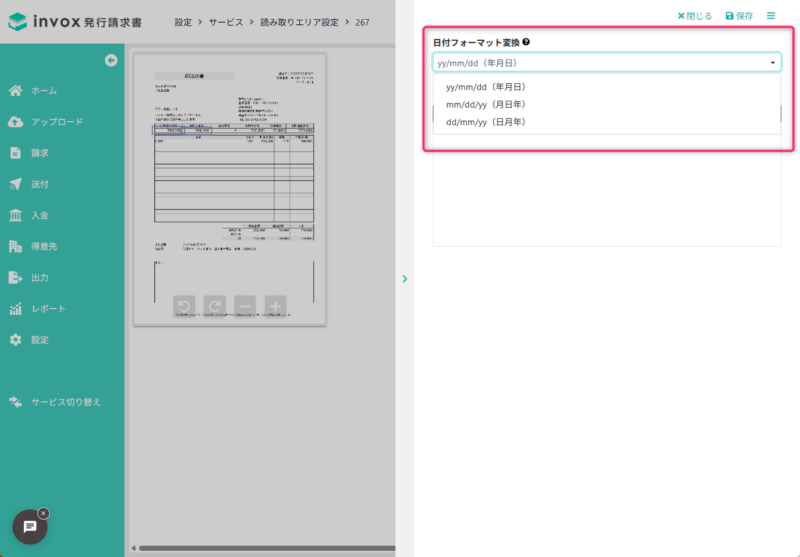Viewport: 800px width, 557px height.
Task: Click the レポート chart icon
Action: pos(15,309)
